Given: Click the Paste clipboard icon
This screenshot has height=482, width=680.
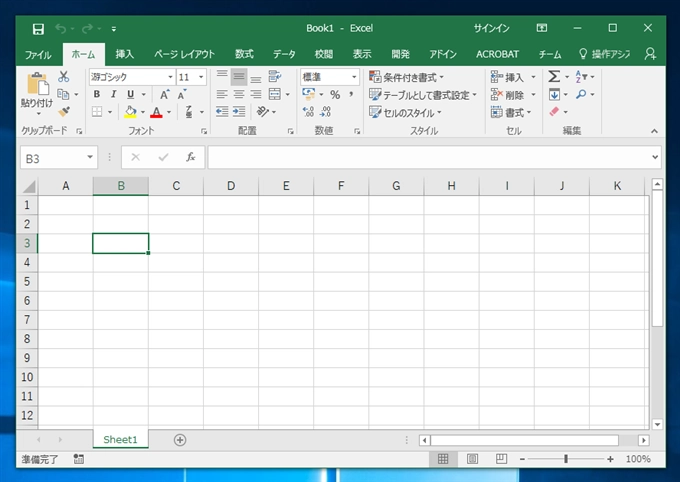Looking at the screenshot, I should click(37, 84).
